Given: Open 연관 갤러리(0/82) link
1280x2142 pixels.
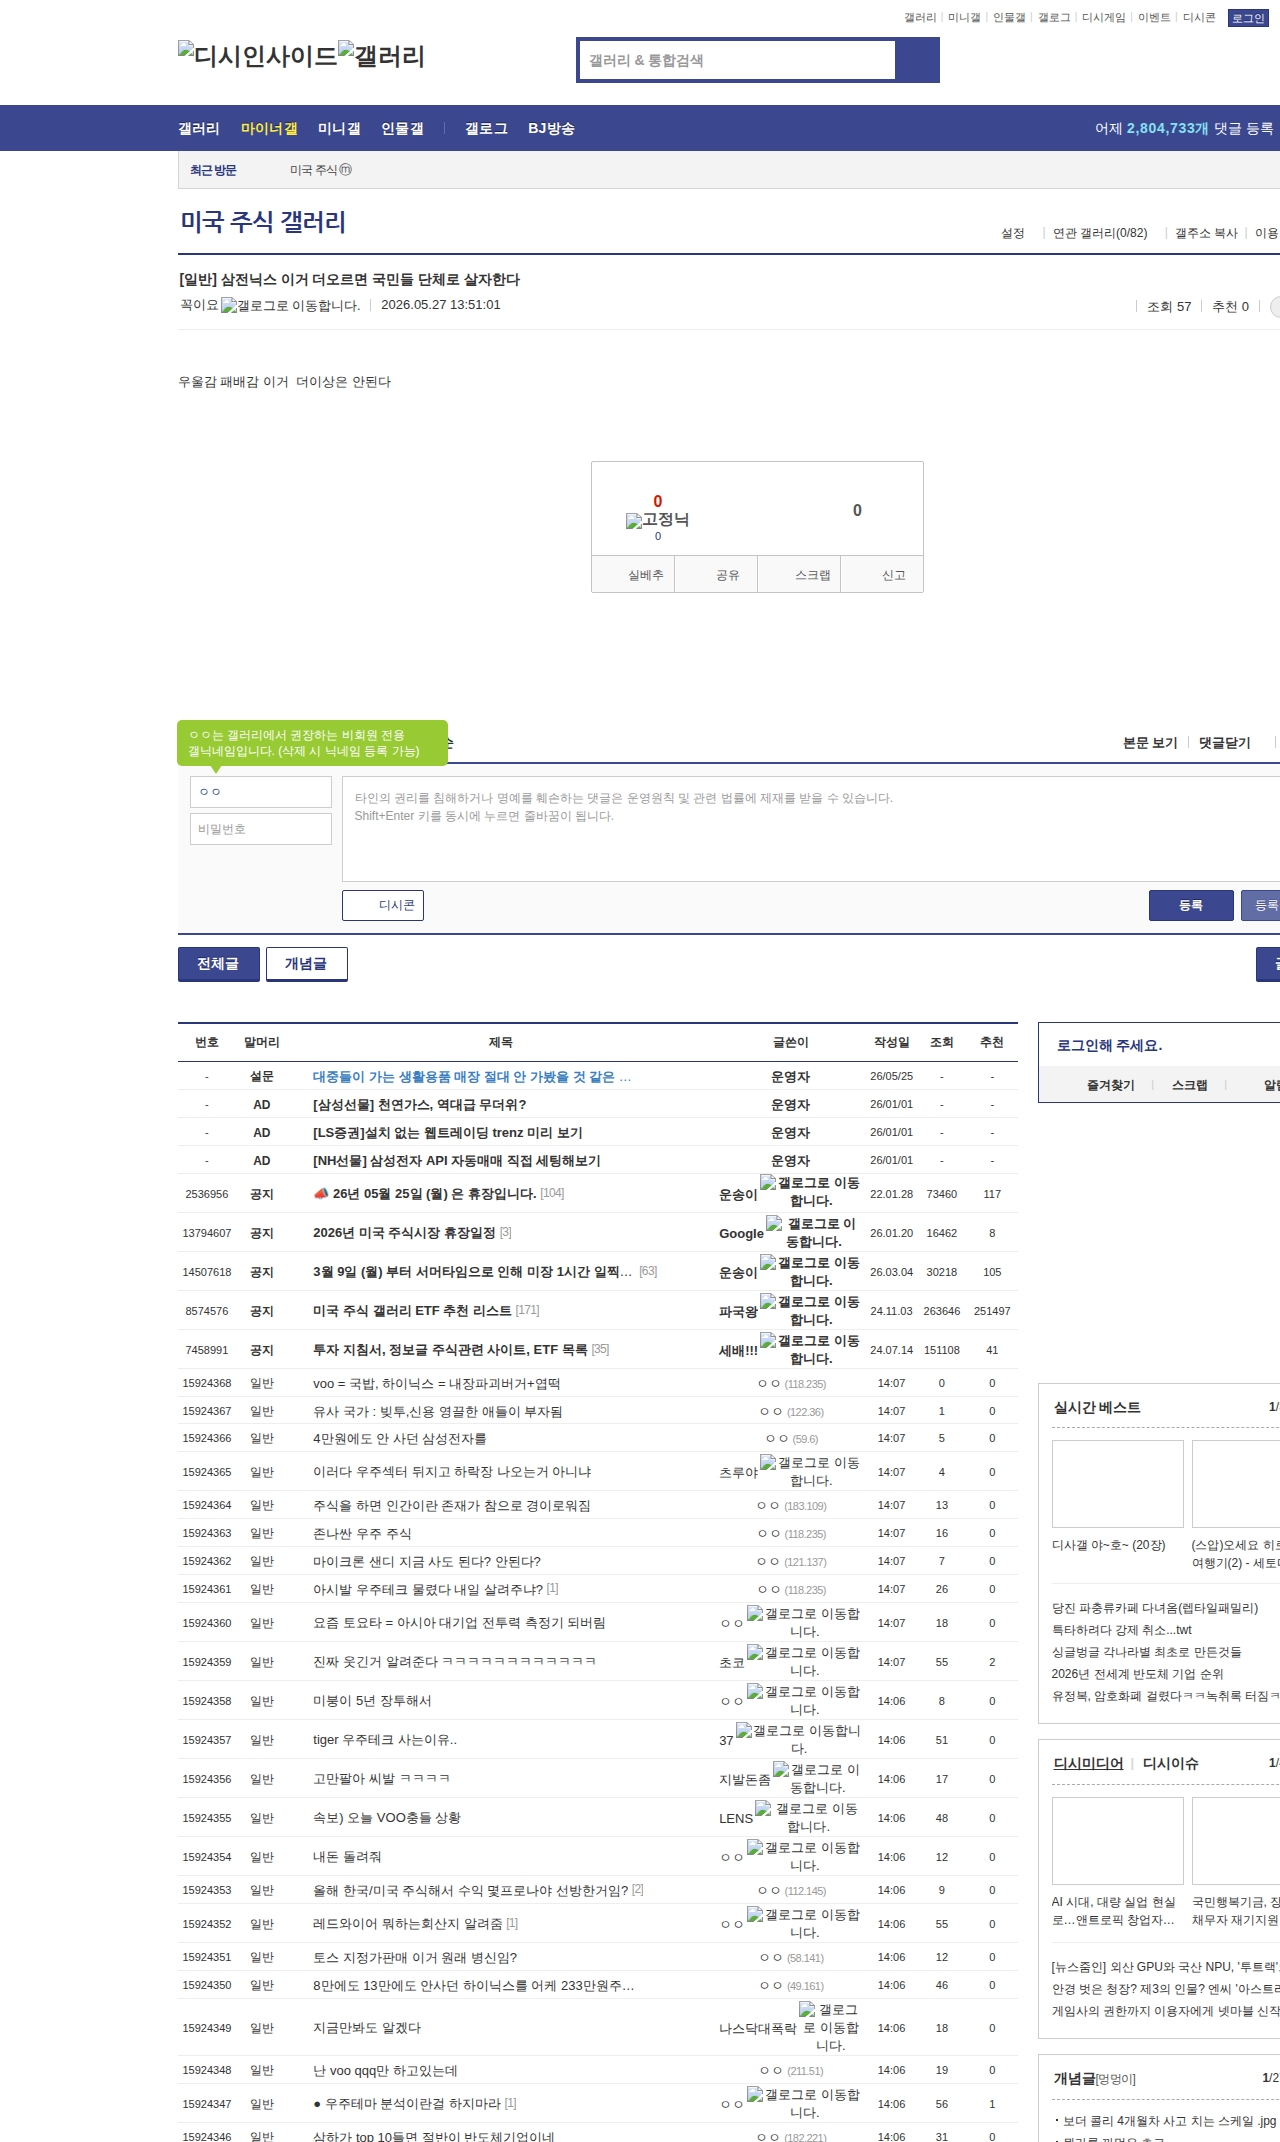Looking at the screenshot, I should coord(1100,233).
